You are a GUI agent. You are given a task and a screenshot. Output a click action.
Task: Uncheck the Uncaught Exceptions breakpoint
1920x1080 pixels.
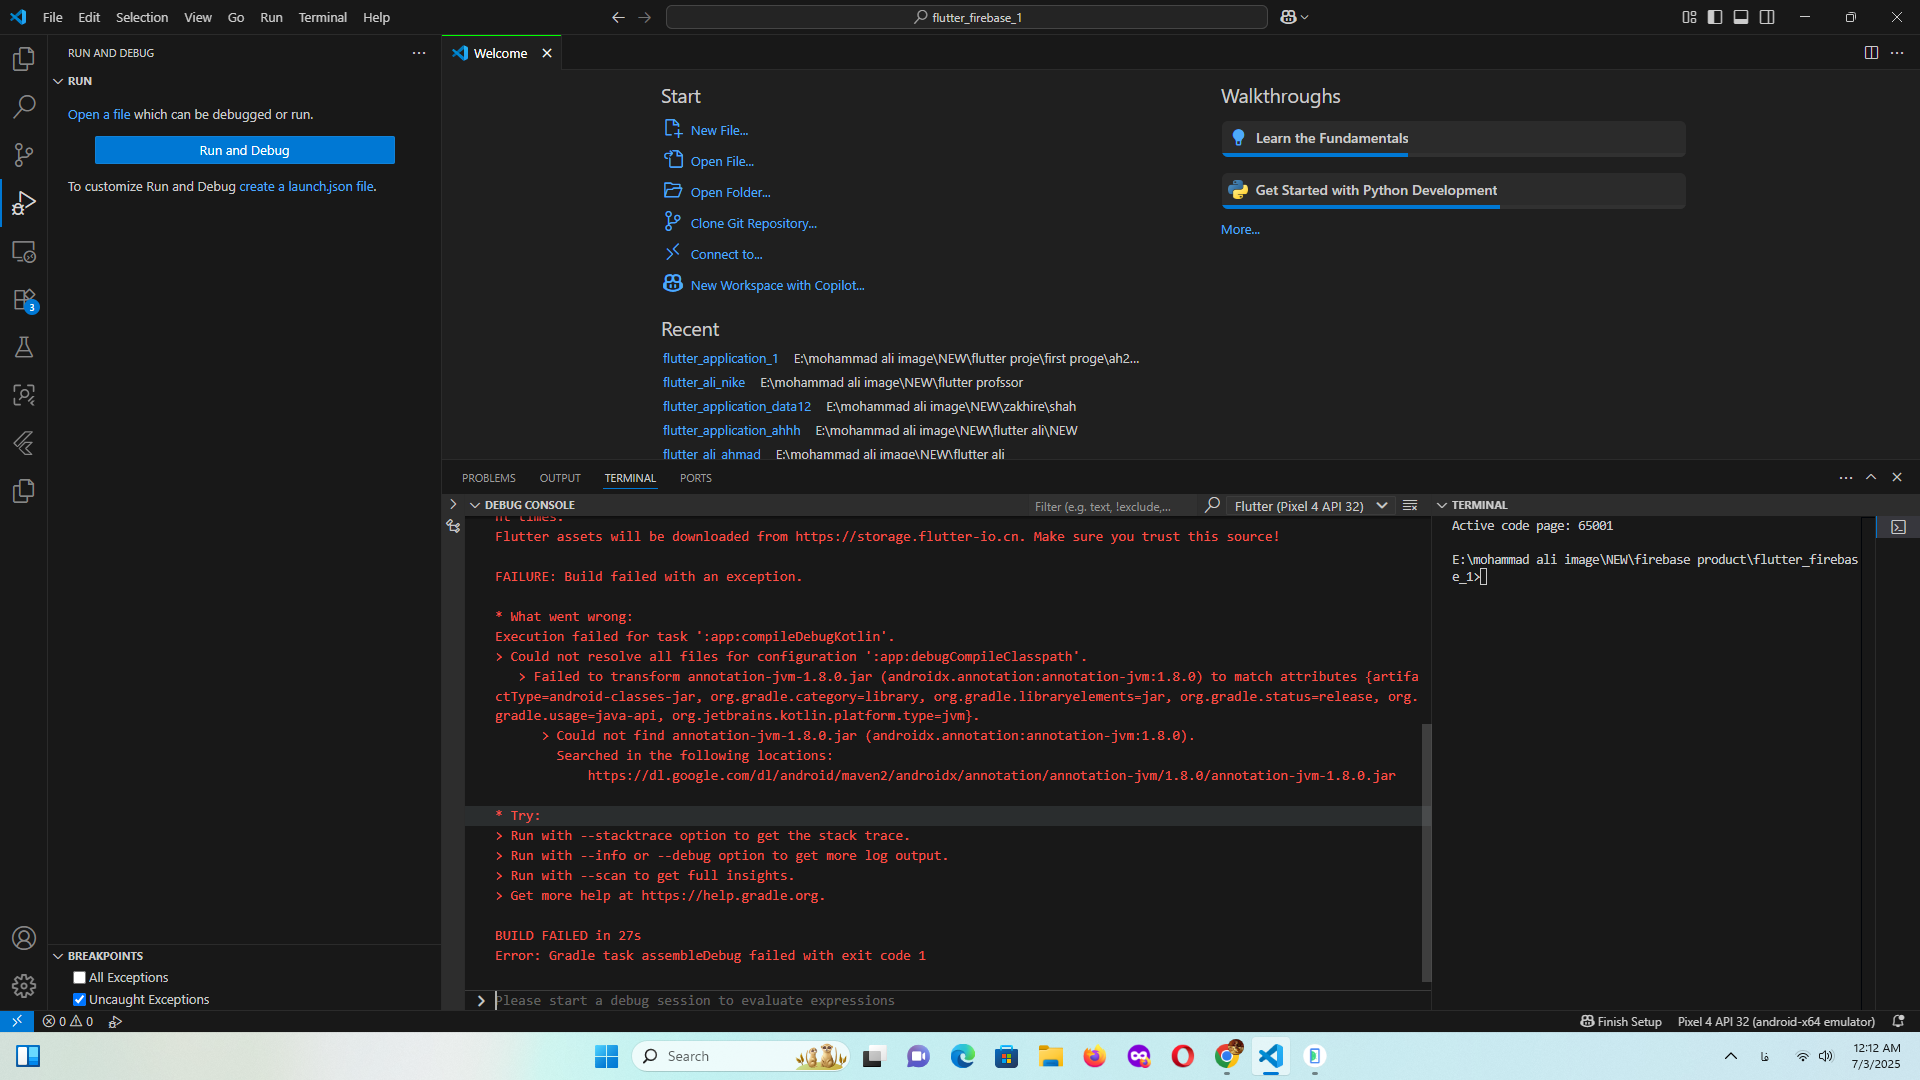[80, 999]
